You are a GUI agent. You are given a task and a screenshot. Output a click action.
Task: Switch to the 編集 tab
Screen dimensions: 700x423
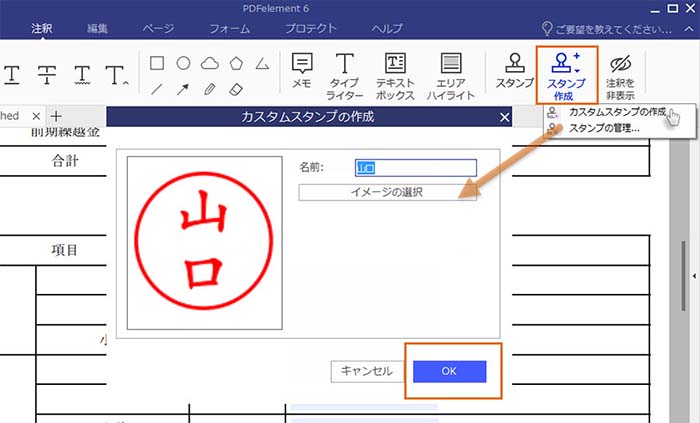98,29
